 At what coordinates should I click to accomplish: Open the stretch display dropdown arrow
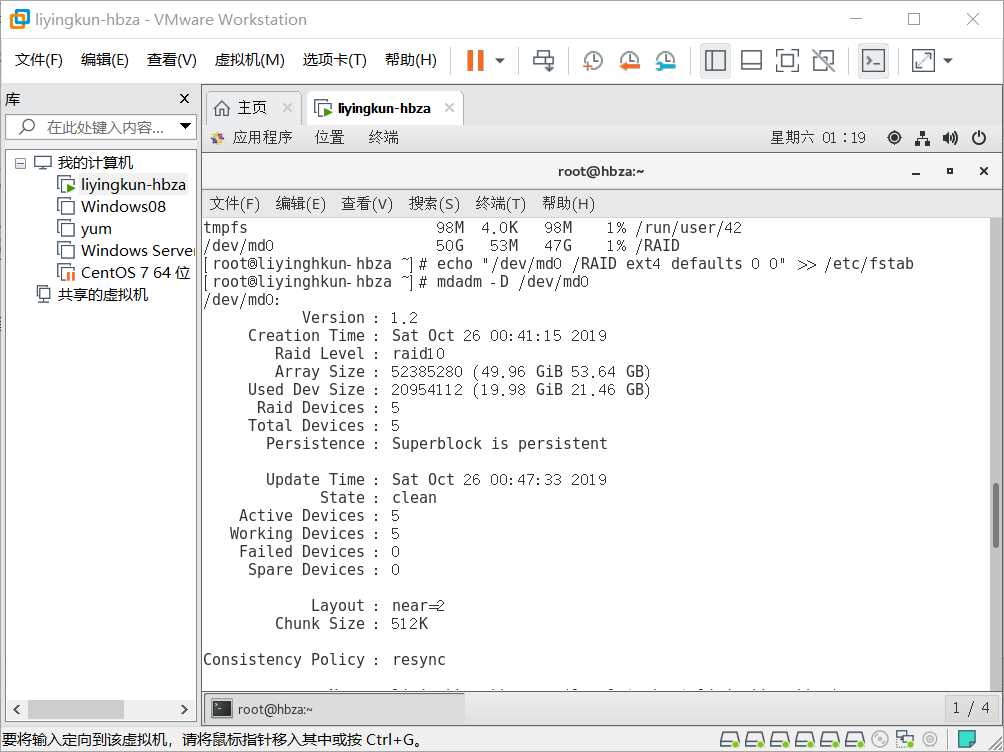[948, 61]
